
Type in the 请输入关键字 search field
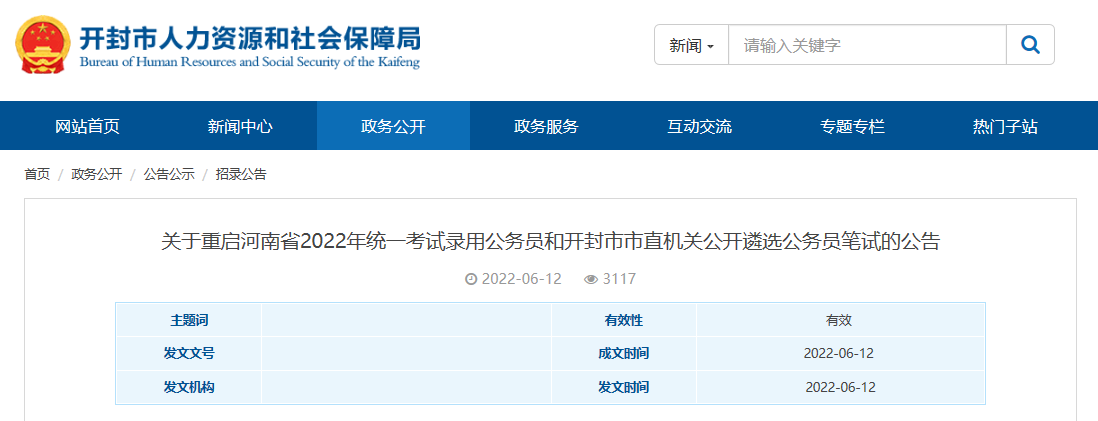click(x=866, y=45)
